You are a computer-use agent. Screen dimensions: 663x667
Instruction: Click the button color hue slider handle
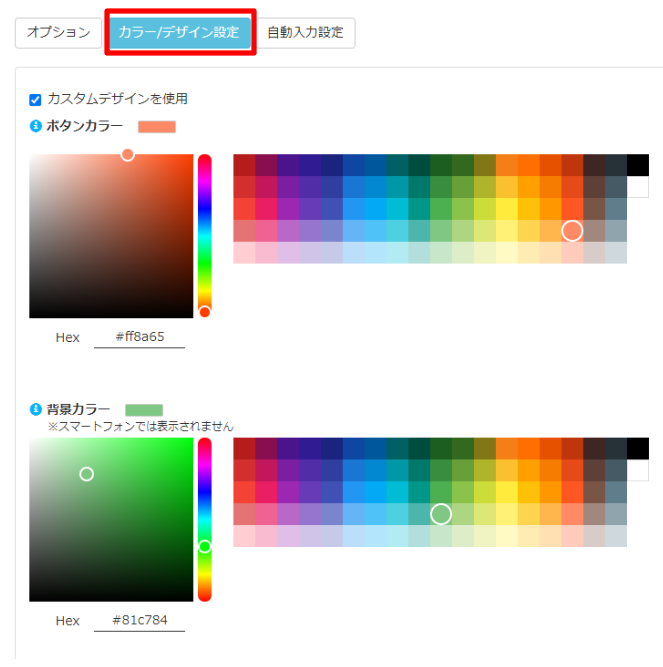(205, 312)
